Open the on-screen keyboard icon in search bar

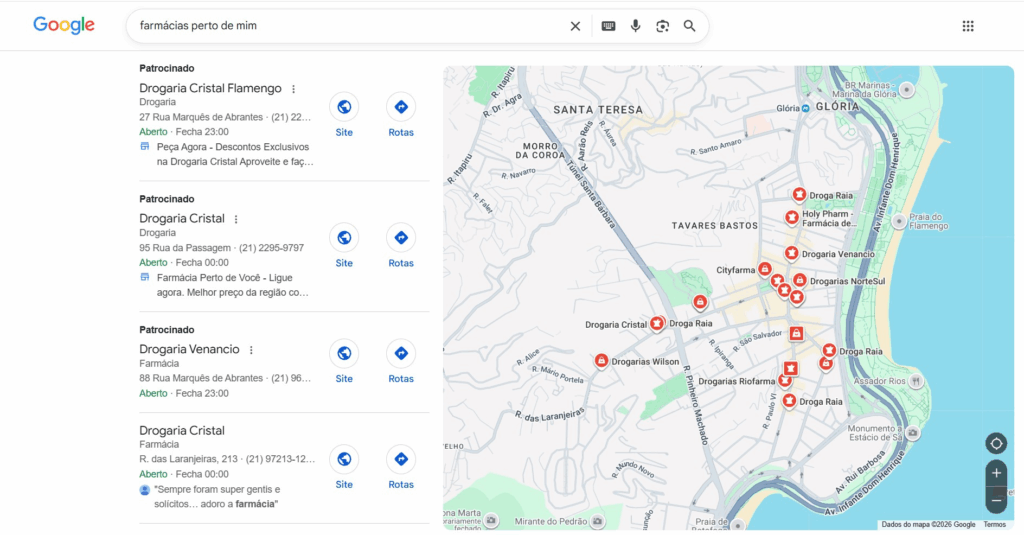[x=608, y=26]
